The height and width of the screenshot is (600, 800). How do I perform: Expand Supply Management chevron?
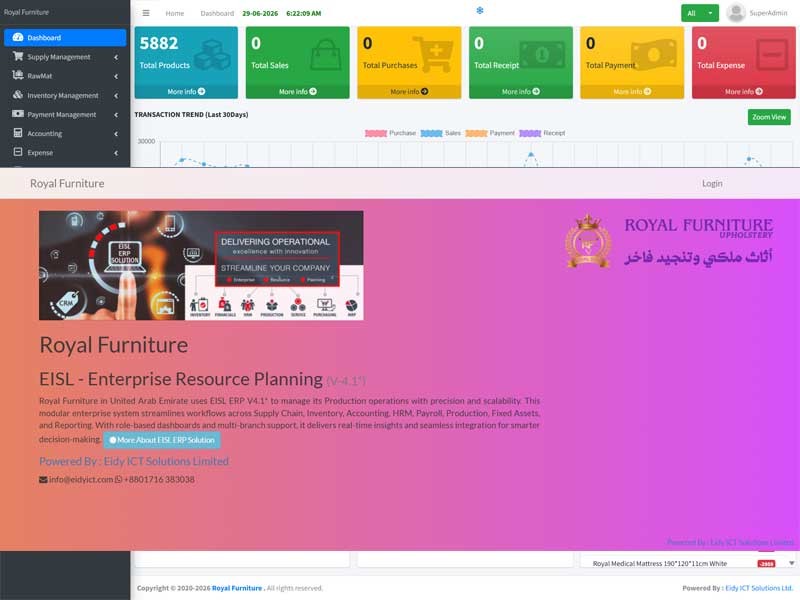coord(116,57)
